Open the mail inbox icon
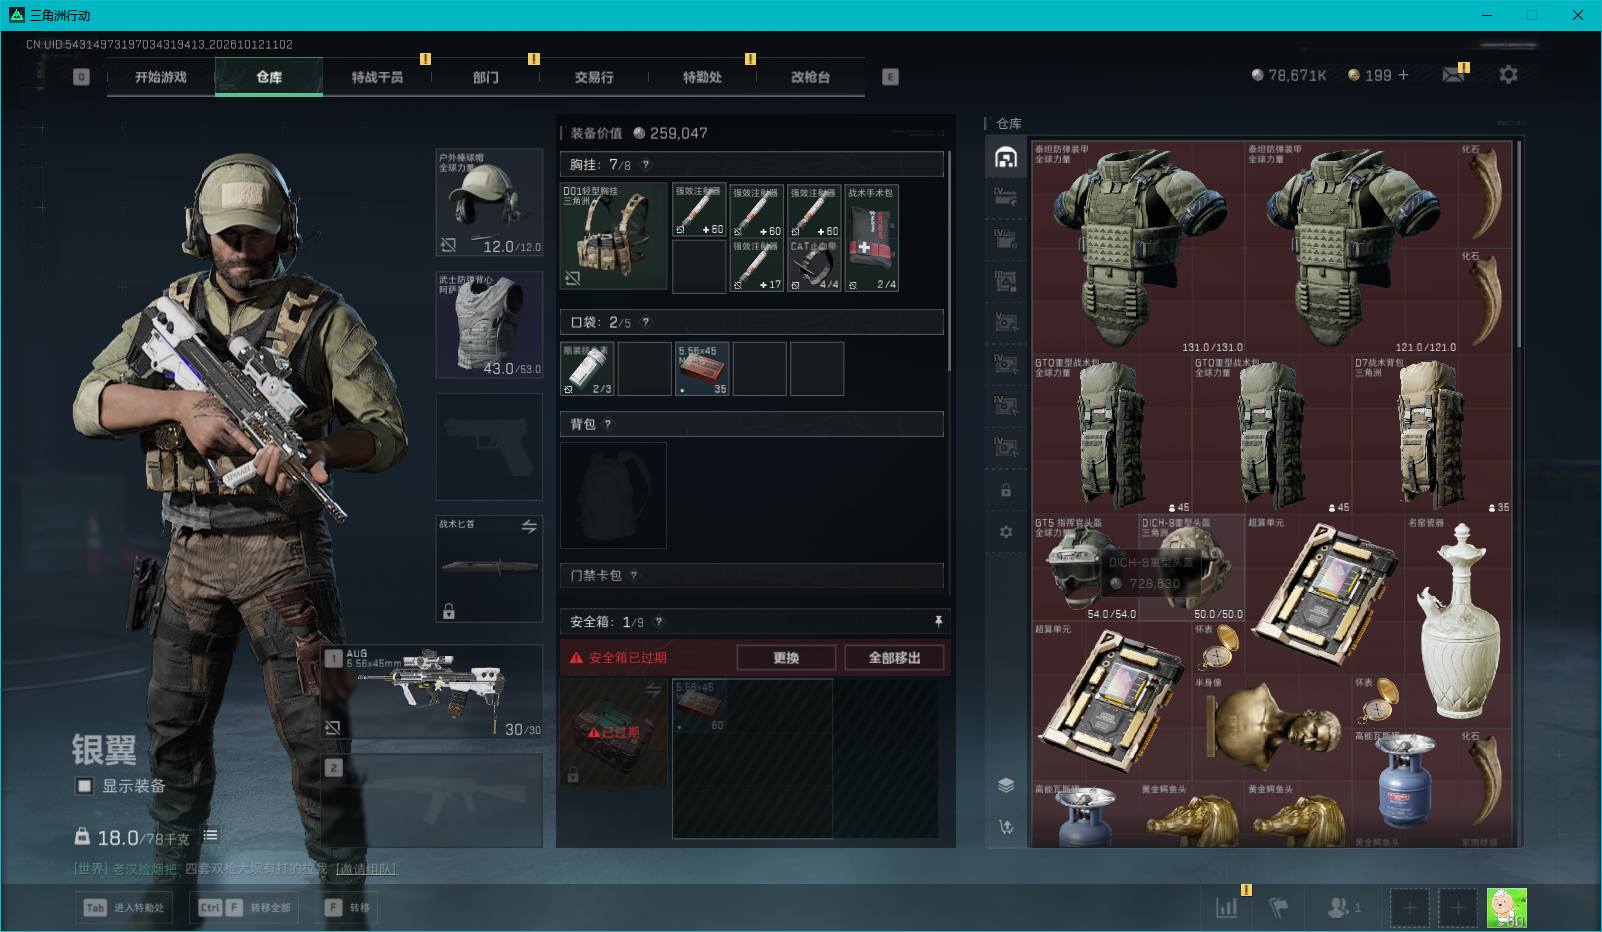The image size is (1602, 932). tap(1453, 75)
